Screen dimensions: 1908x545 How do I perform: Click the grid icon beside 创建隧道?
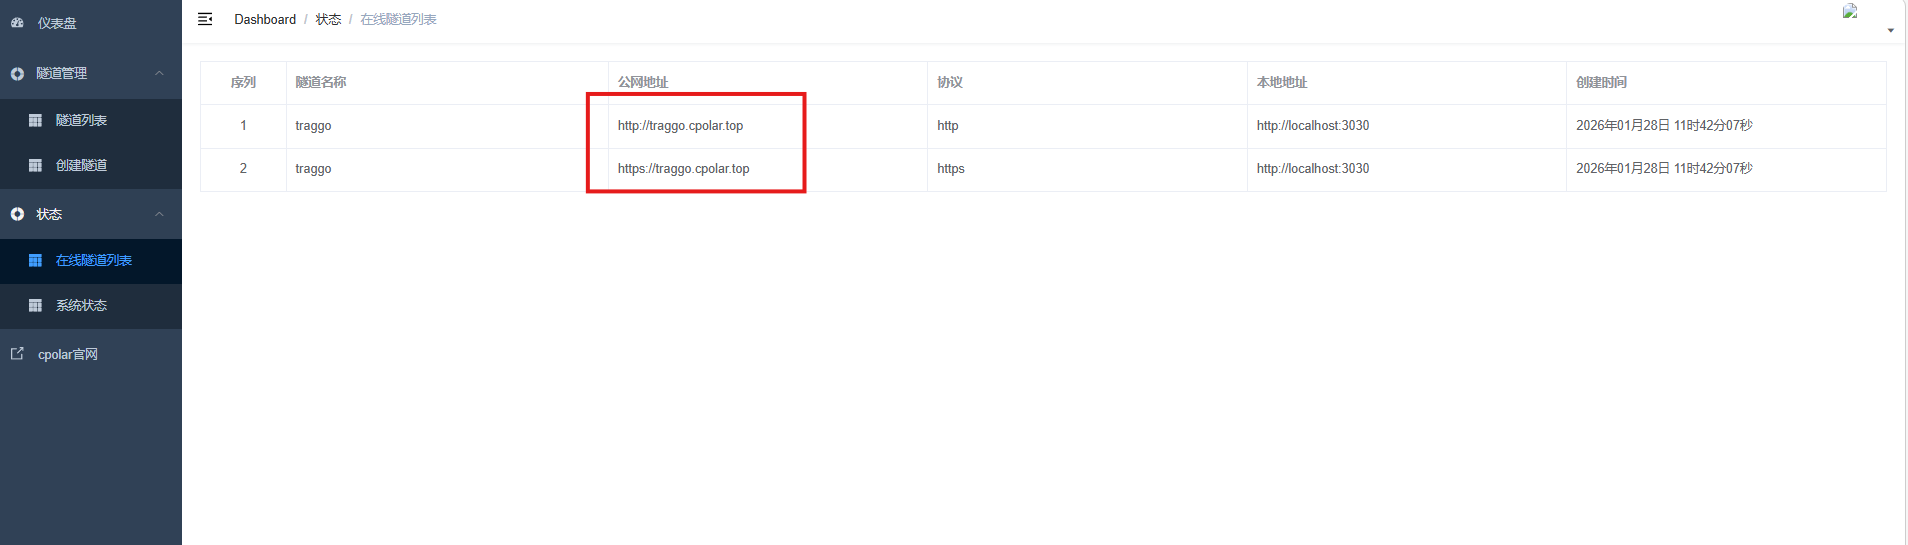[x=35, y=165]
